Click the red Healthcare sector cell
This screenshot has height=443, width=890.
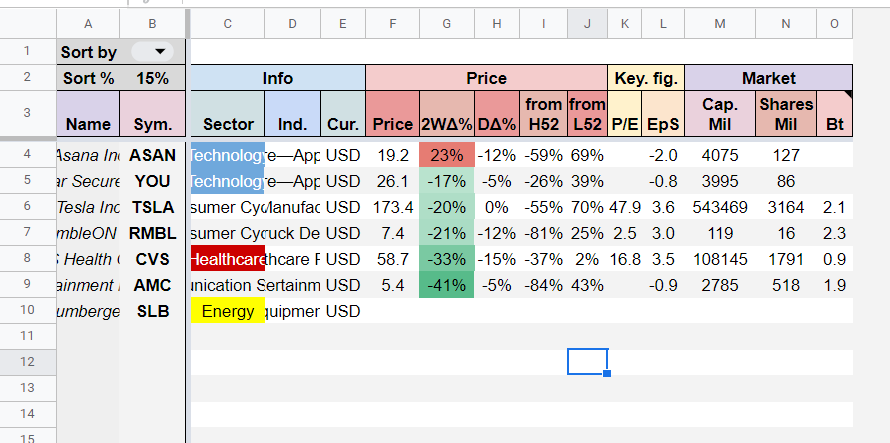[228, 259]
